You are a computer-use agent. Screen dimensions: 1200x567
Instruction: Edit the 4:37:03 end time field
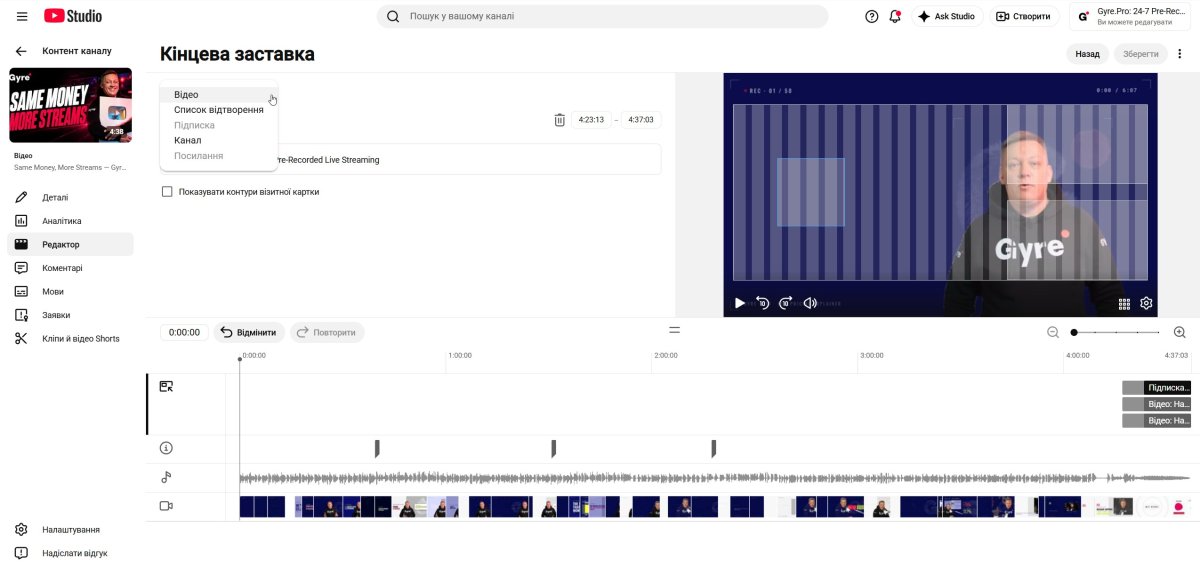641,120
